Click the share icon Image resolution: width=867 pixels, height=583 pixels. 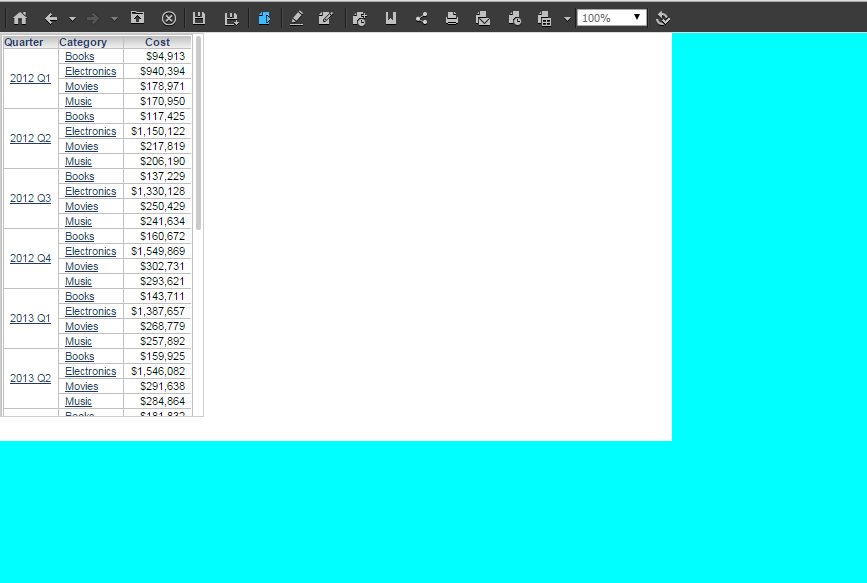click(421, 18)
